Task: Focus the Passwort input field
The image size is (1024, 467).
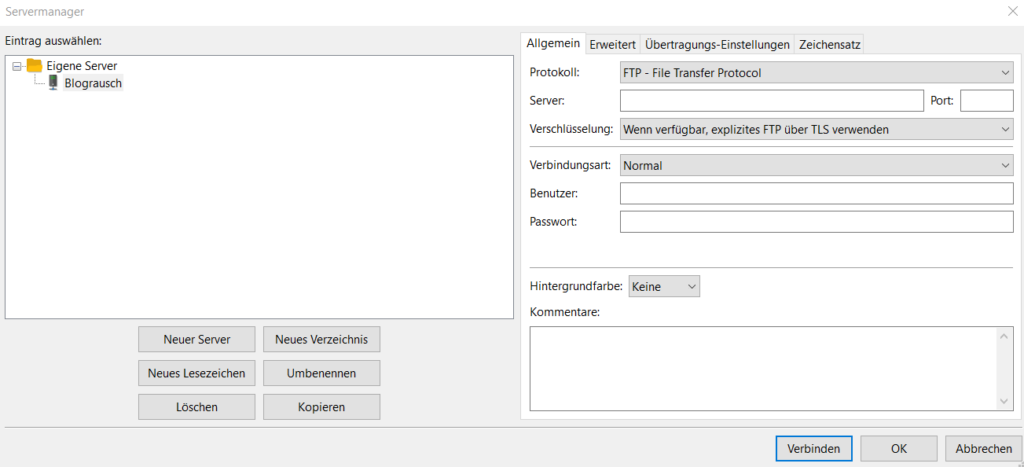Action: click(x=816, y=221)
